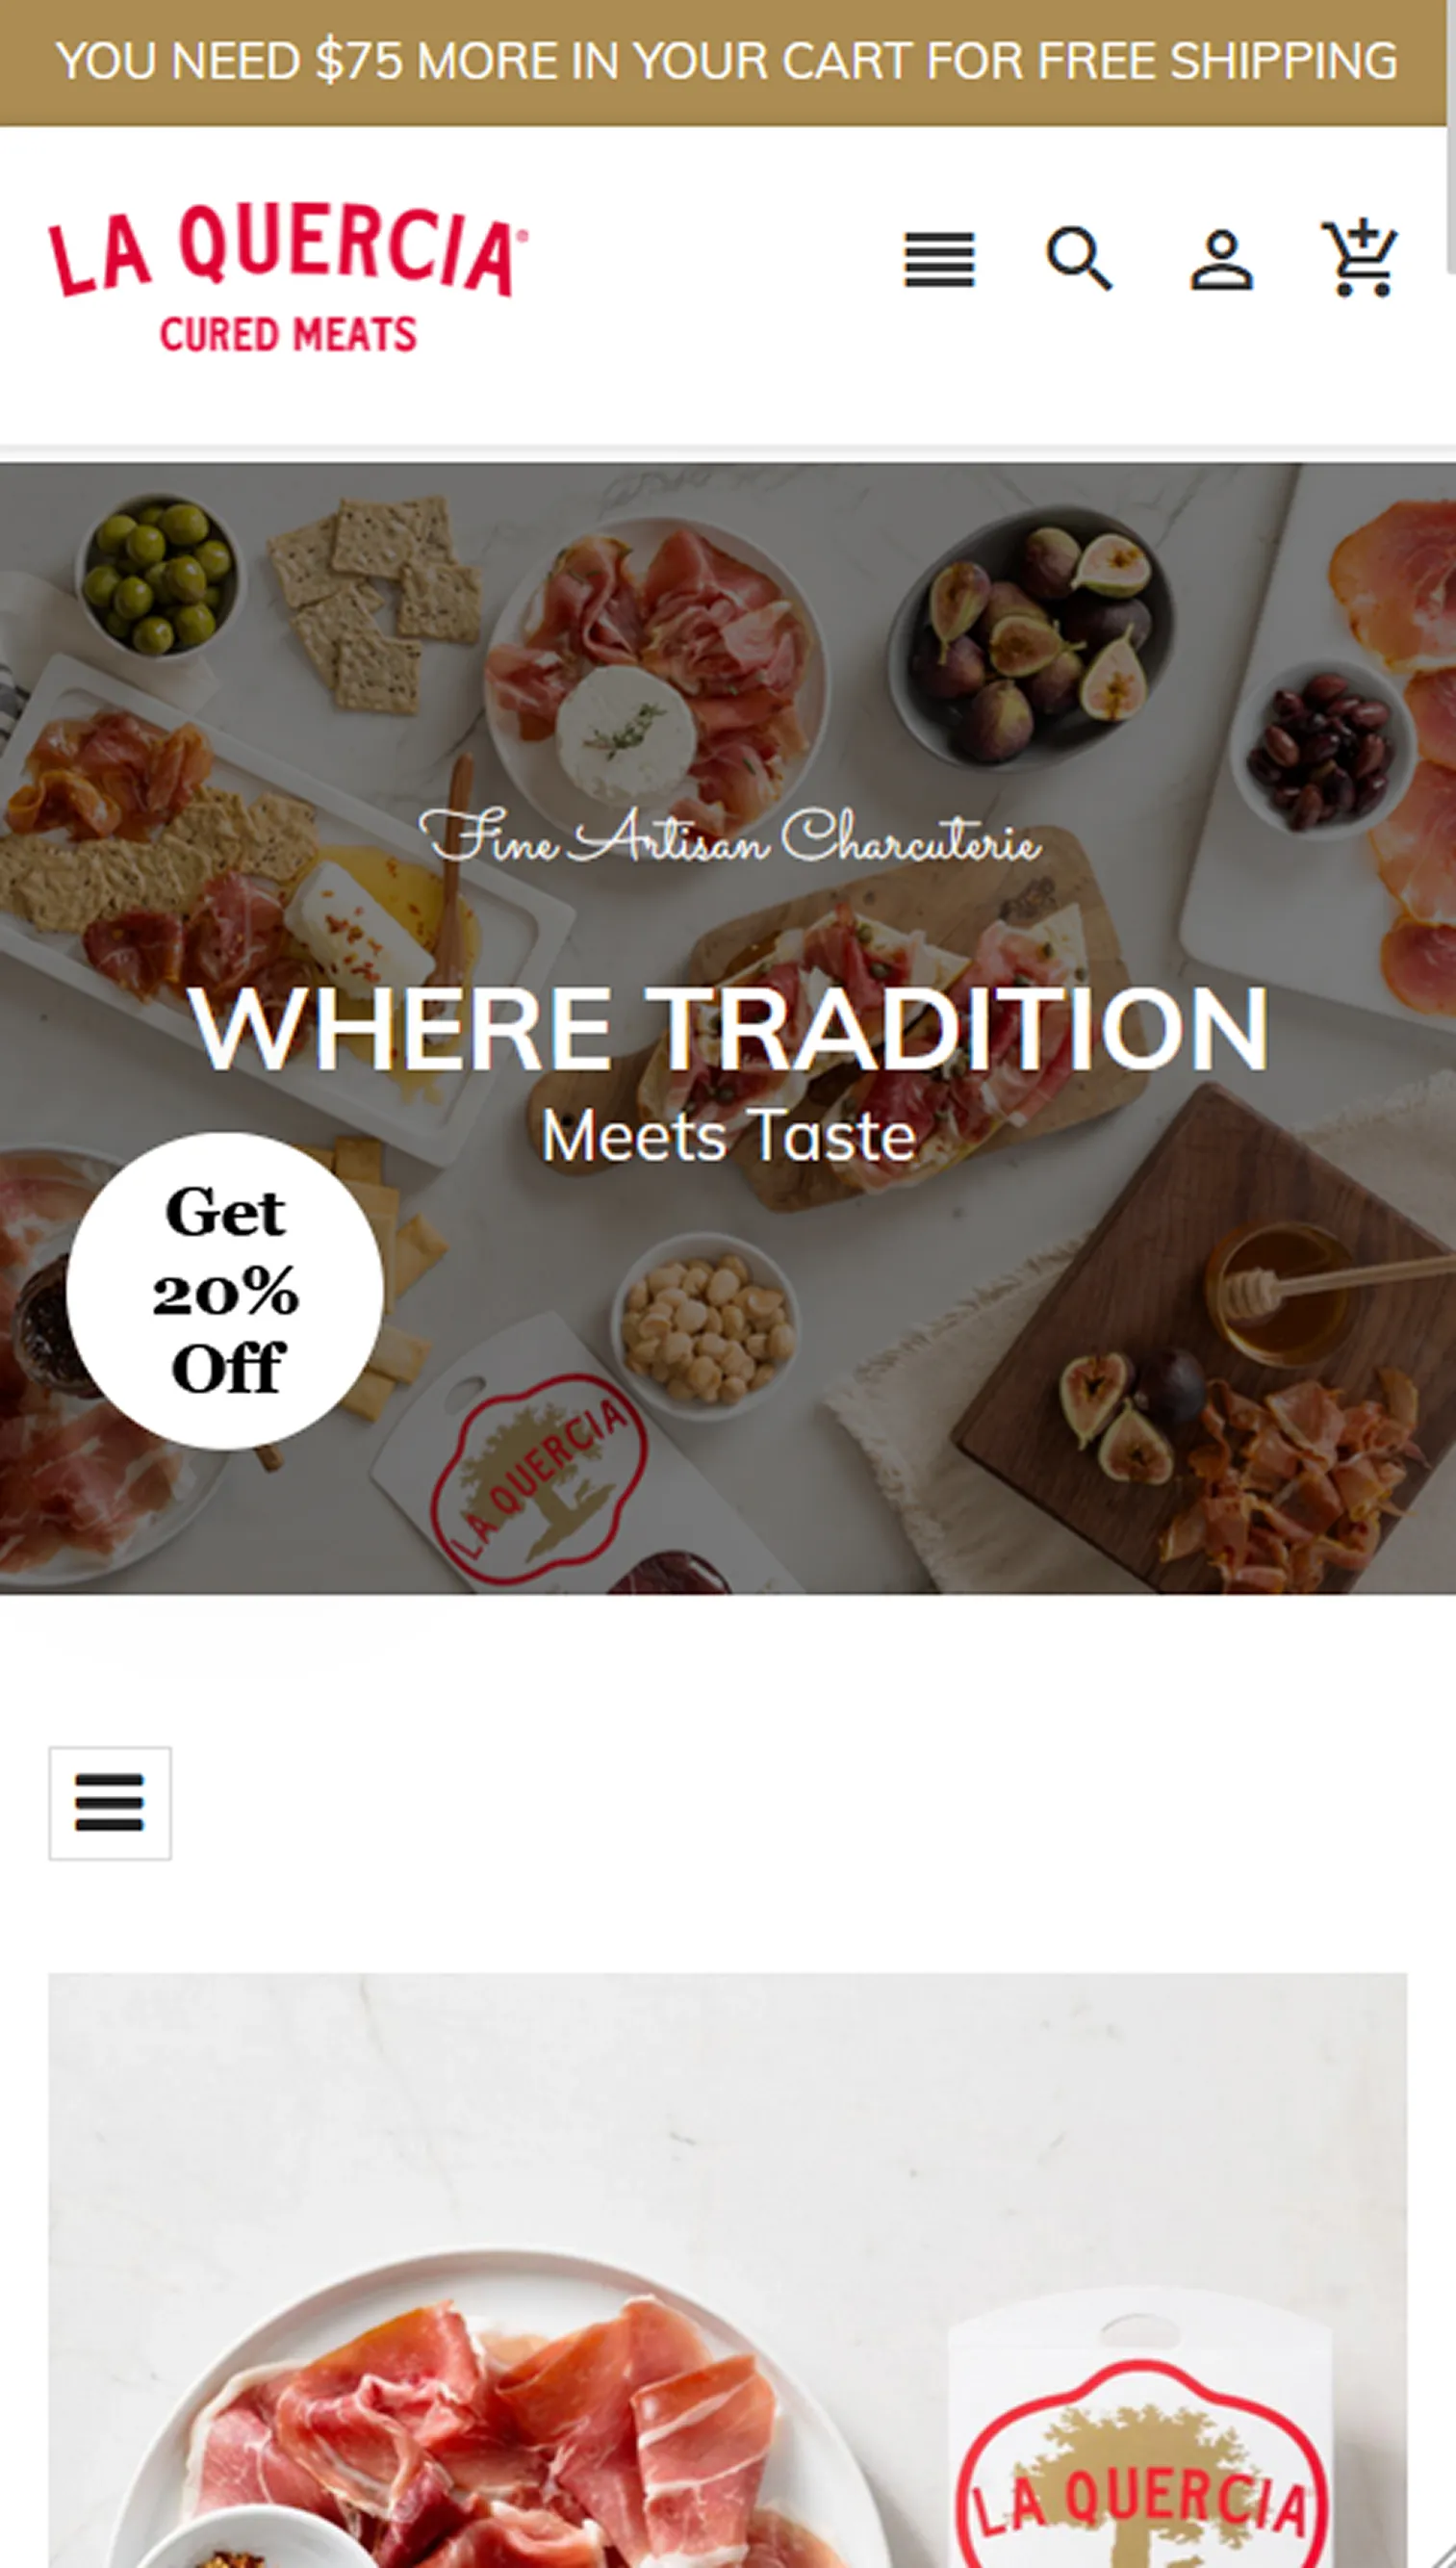Click the Meets Taste subtitle
Screen dimensions: 1456x2568
click(728, 1136)
